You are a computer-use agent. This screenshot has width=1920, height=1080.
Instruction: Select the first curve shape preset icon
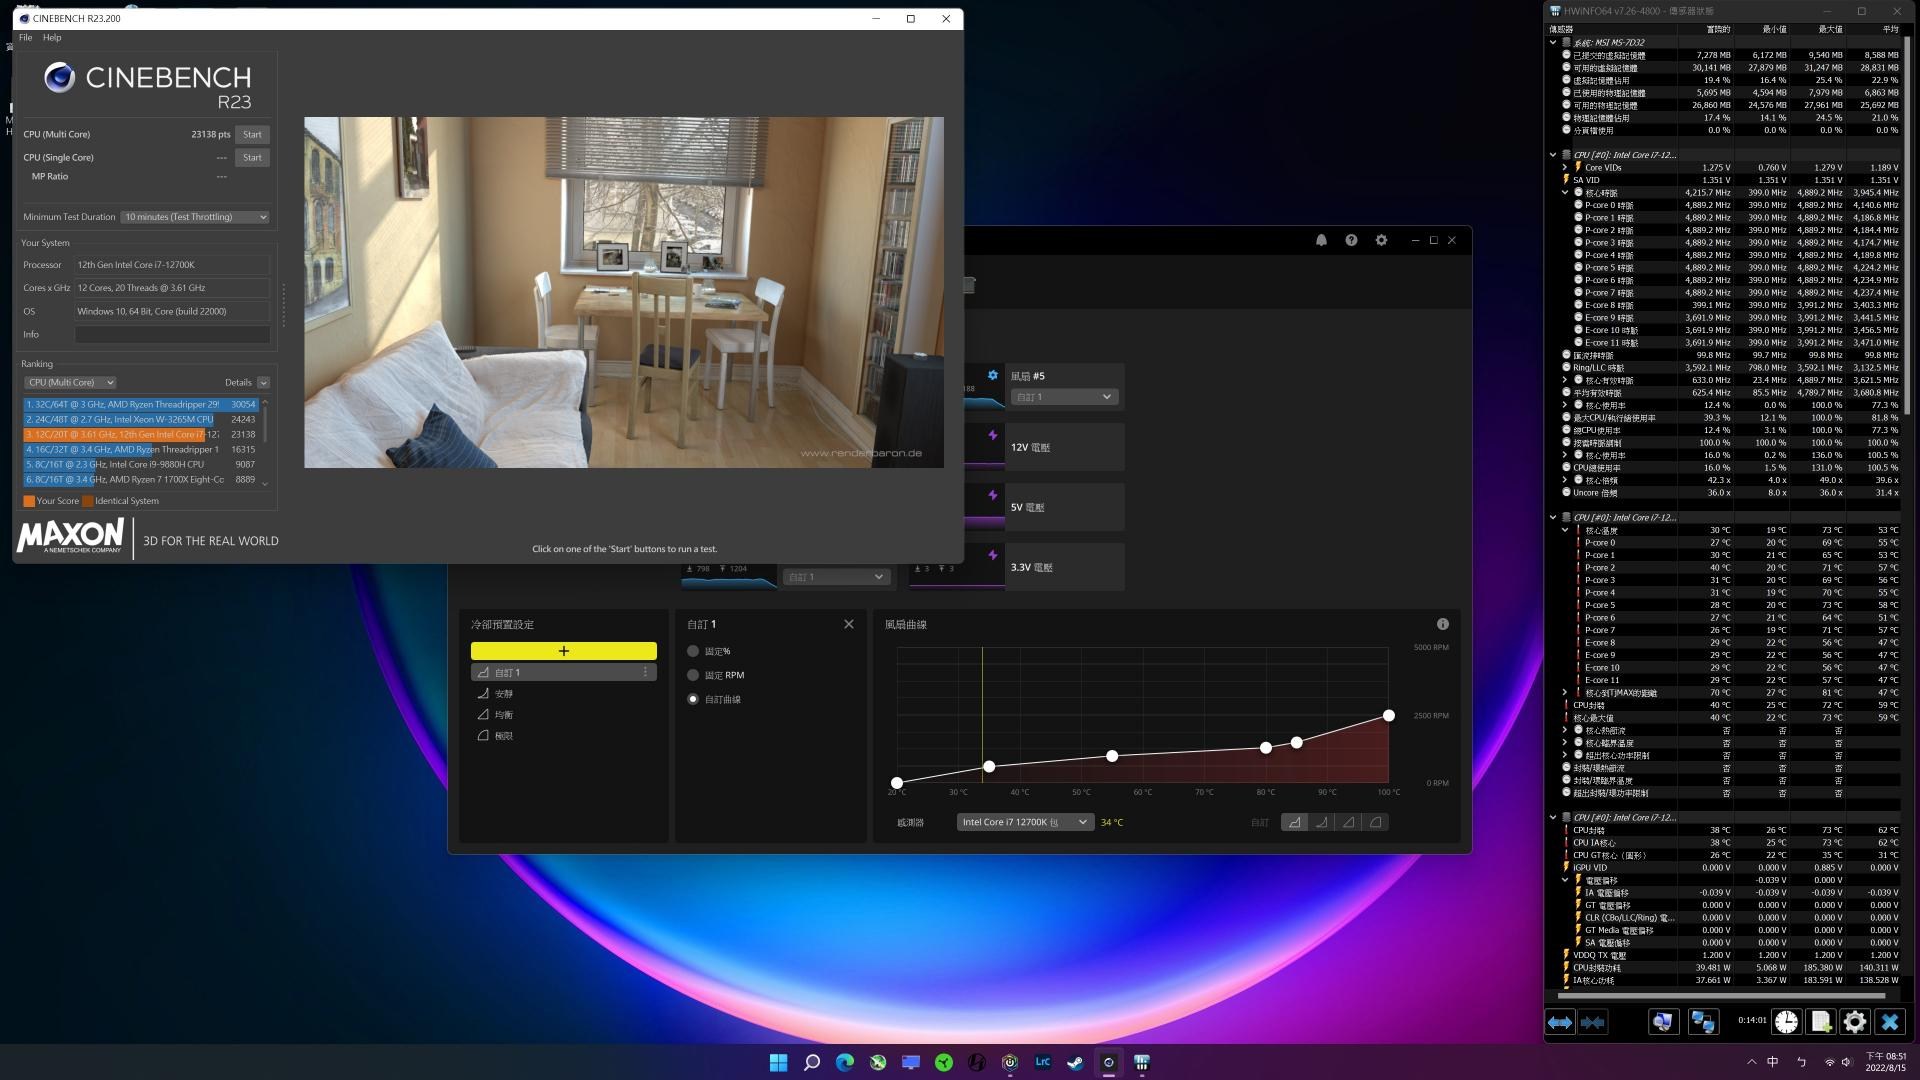pos(1294,822)
